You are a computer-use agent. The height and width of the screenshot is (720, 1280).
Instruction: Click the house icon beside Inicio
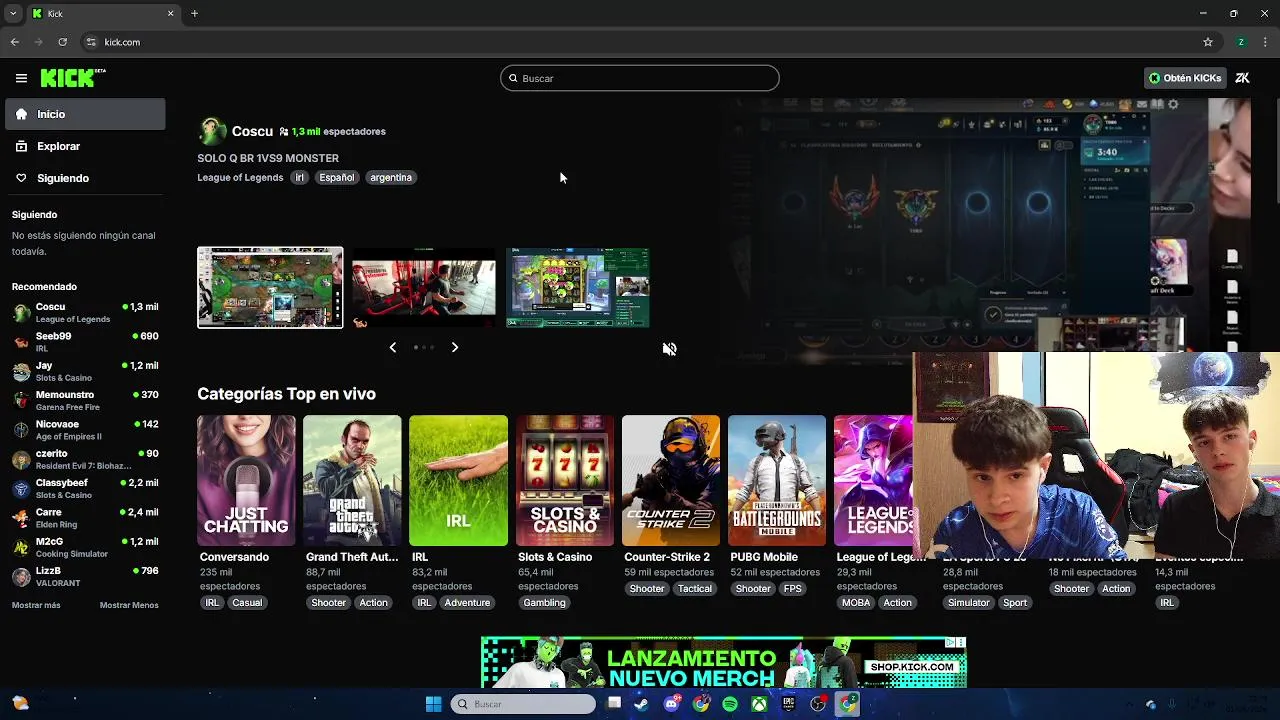pos(21,114)
